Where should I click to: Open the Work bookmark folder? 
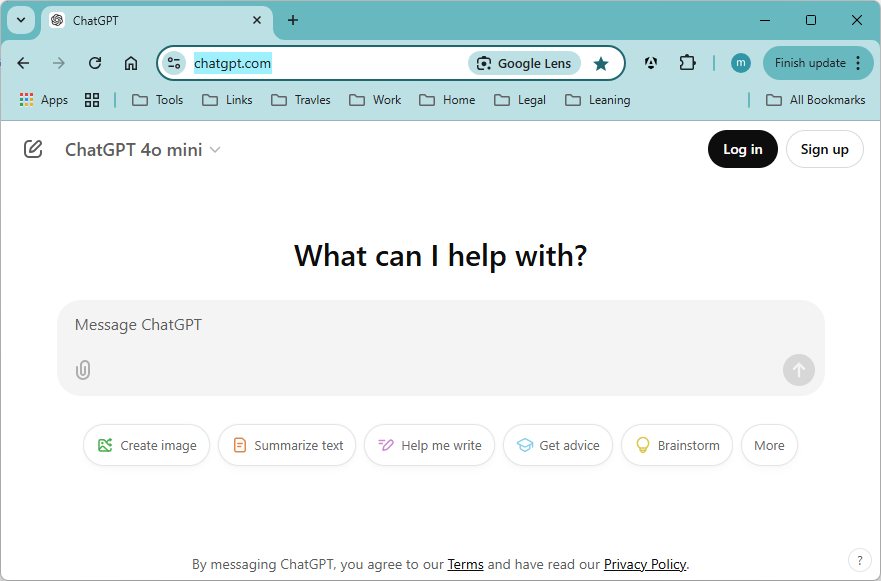pos(375,100)
